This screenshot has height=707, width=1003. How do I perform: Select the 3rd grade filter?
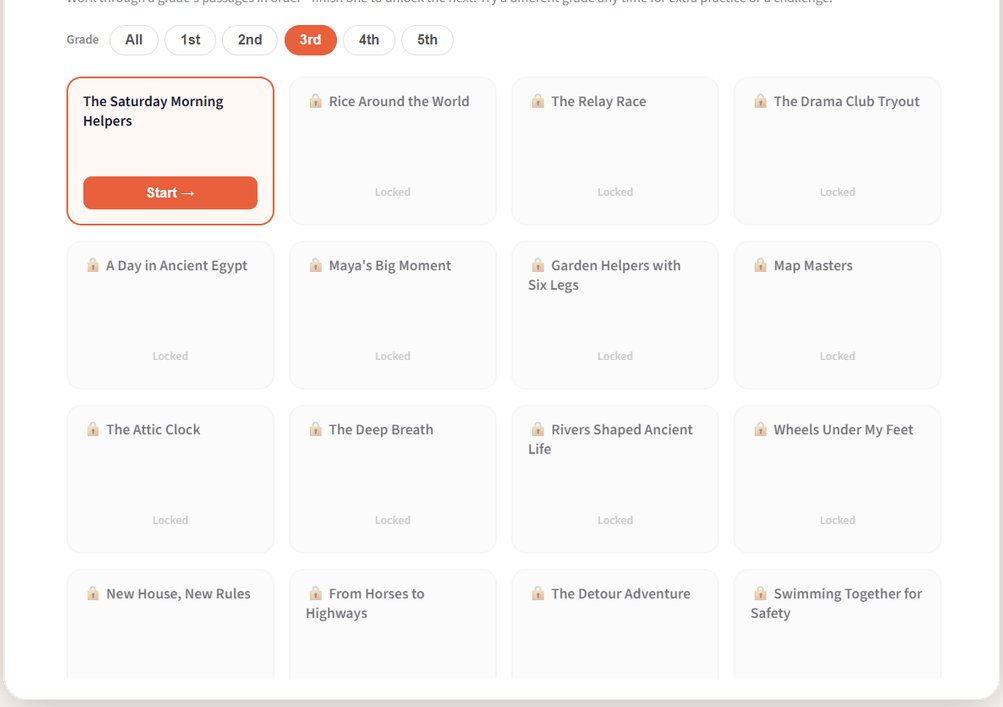point(310,40)
